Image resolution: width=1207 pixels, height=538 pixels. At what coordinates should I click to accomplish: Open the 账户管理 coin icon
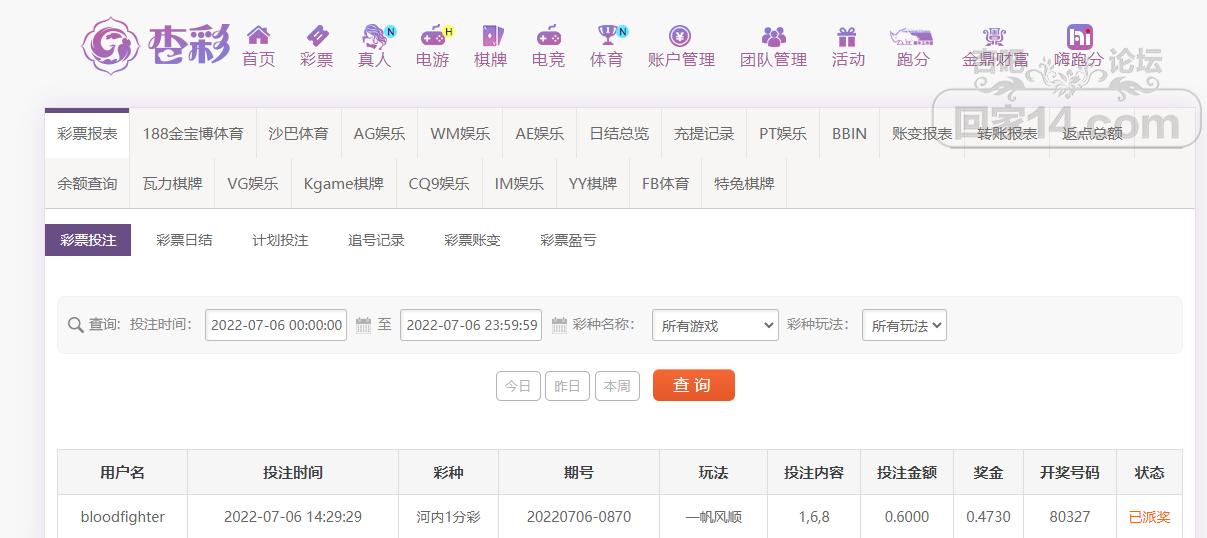coord(681,36)
